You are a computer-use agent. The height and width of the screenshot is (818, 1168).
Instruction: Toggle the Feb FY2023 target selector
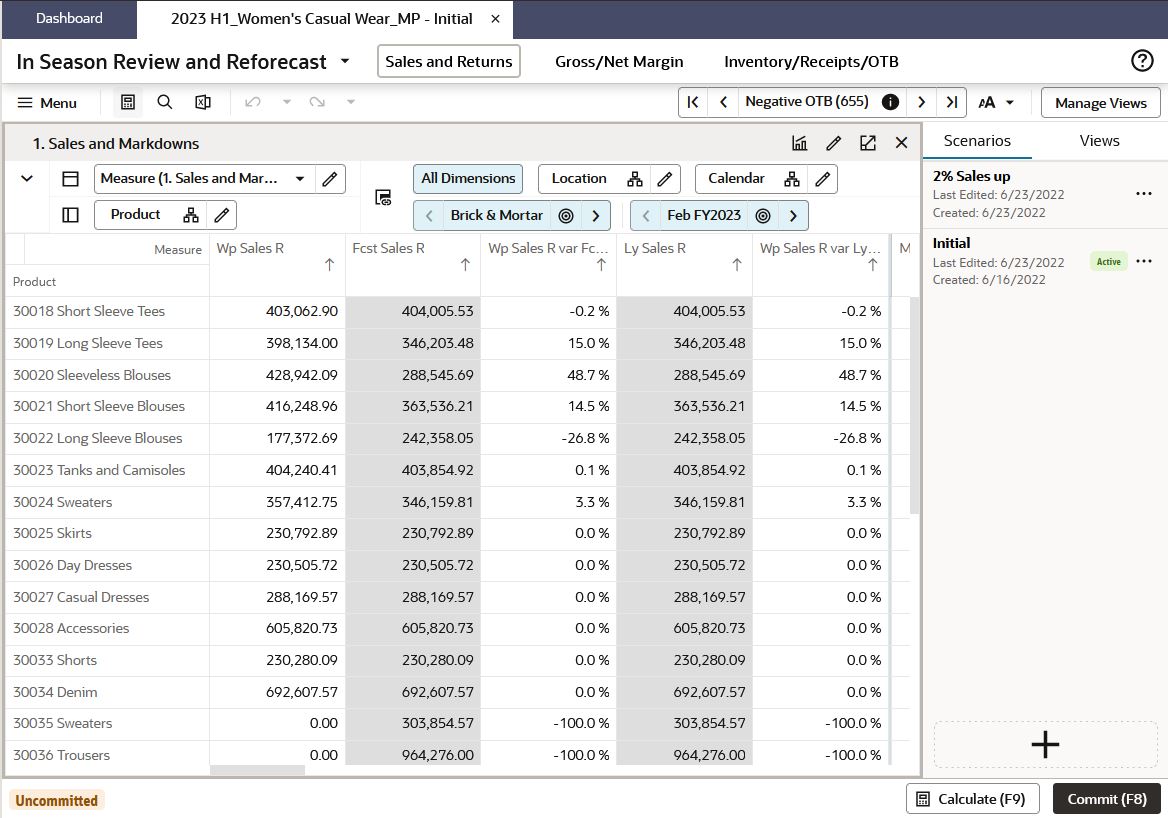coord(763,216)
